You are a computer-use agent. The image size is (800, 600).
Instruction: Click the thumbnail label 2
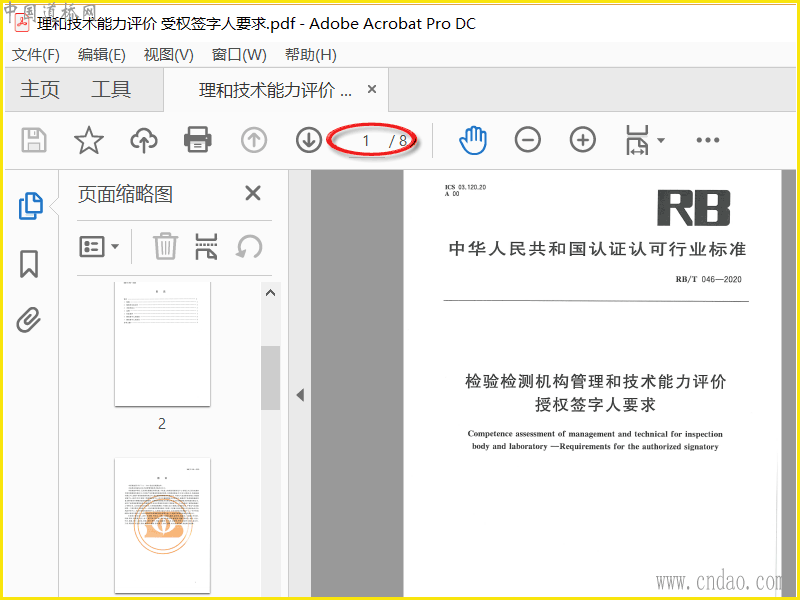click(x=162, y=423)
